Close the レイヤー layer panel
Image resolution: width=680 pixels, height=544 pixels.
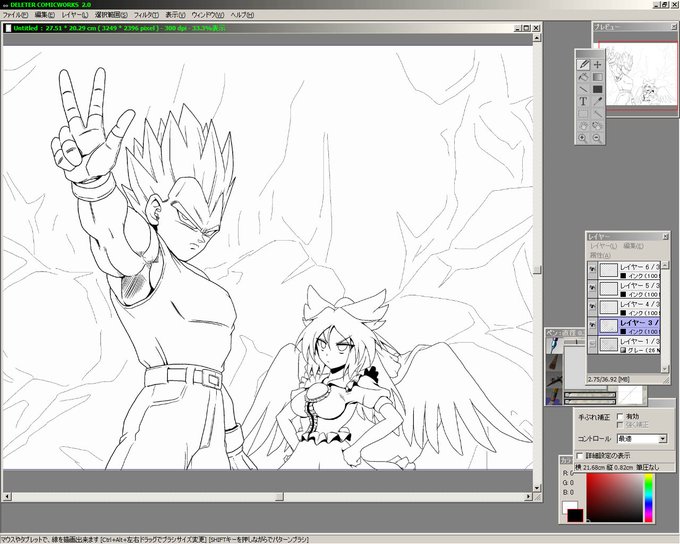pyautogui.click(x=665, y=237)
